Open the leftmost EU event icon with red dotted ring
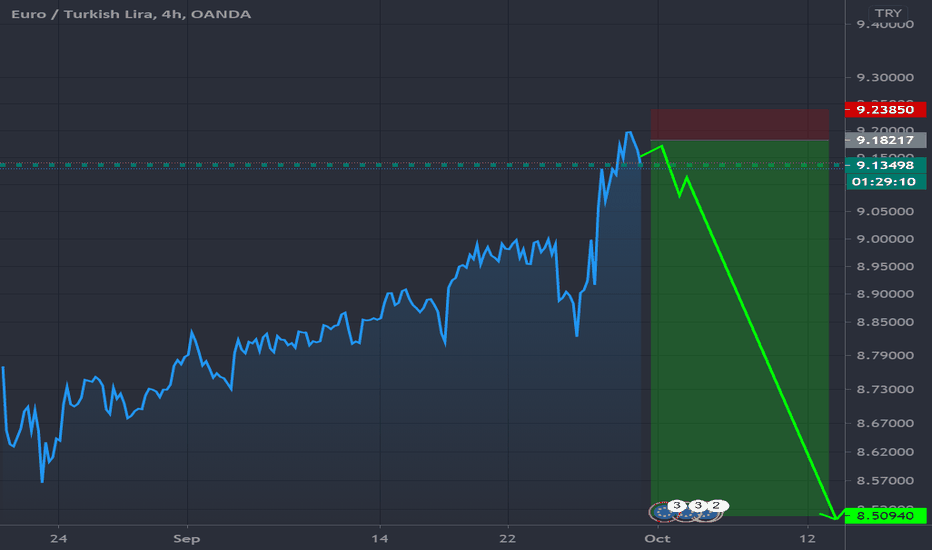 coord(663,512)
